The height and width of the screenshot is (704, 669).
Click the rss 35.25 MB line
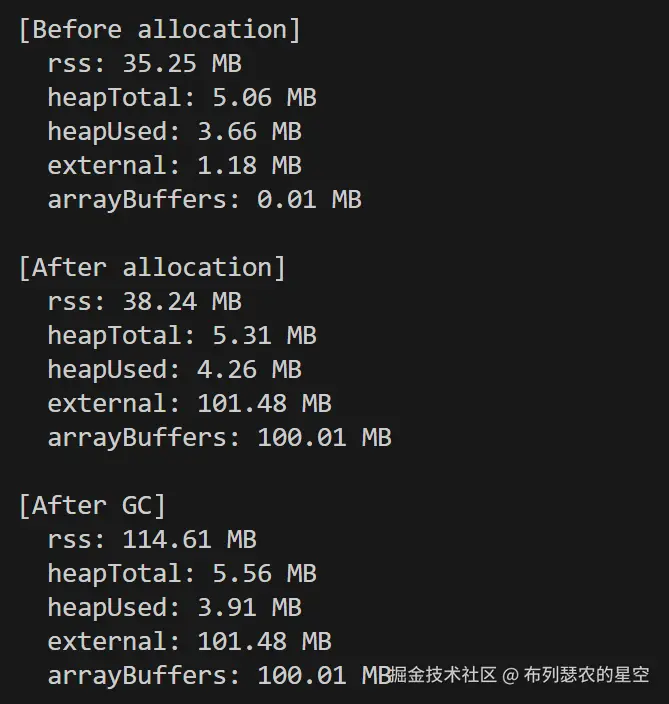144,64
